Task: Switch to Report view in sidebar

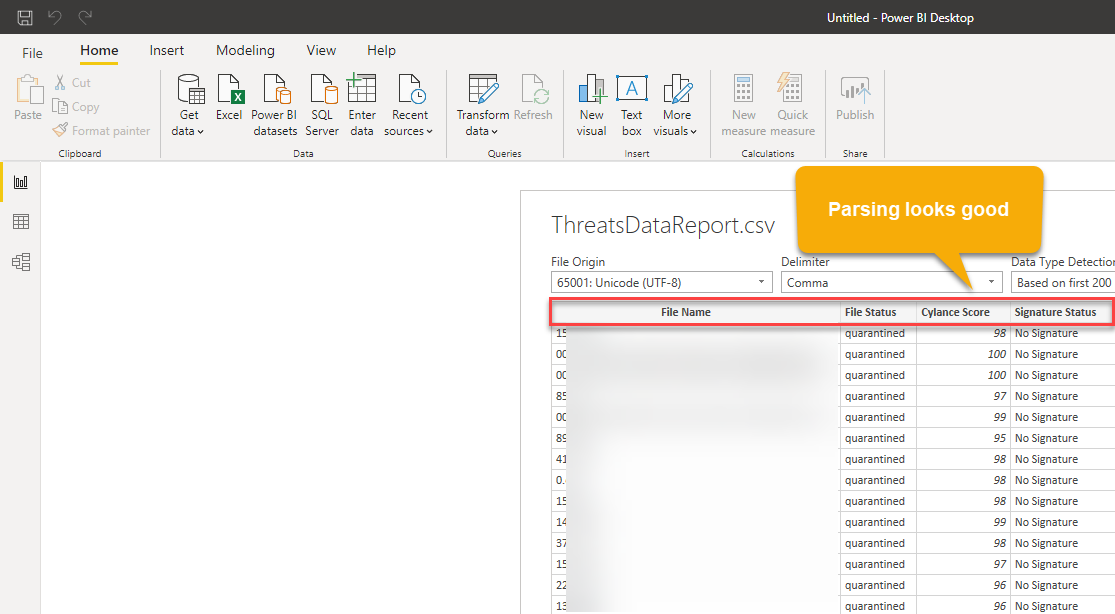Action: click(x=21, y=182)
